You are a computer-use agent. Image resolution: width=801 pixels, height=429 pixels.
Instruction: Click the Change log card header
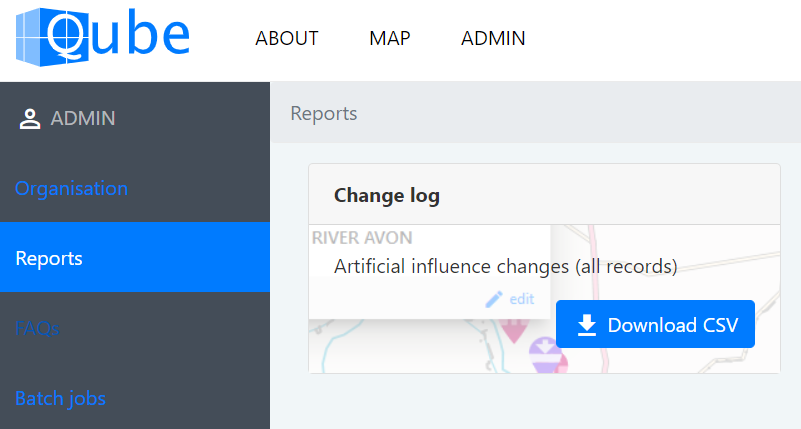point(387,195)
